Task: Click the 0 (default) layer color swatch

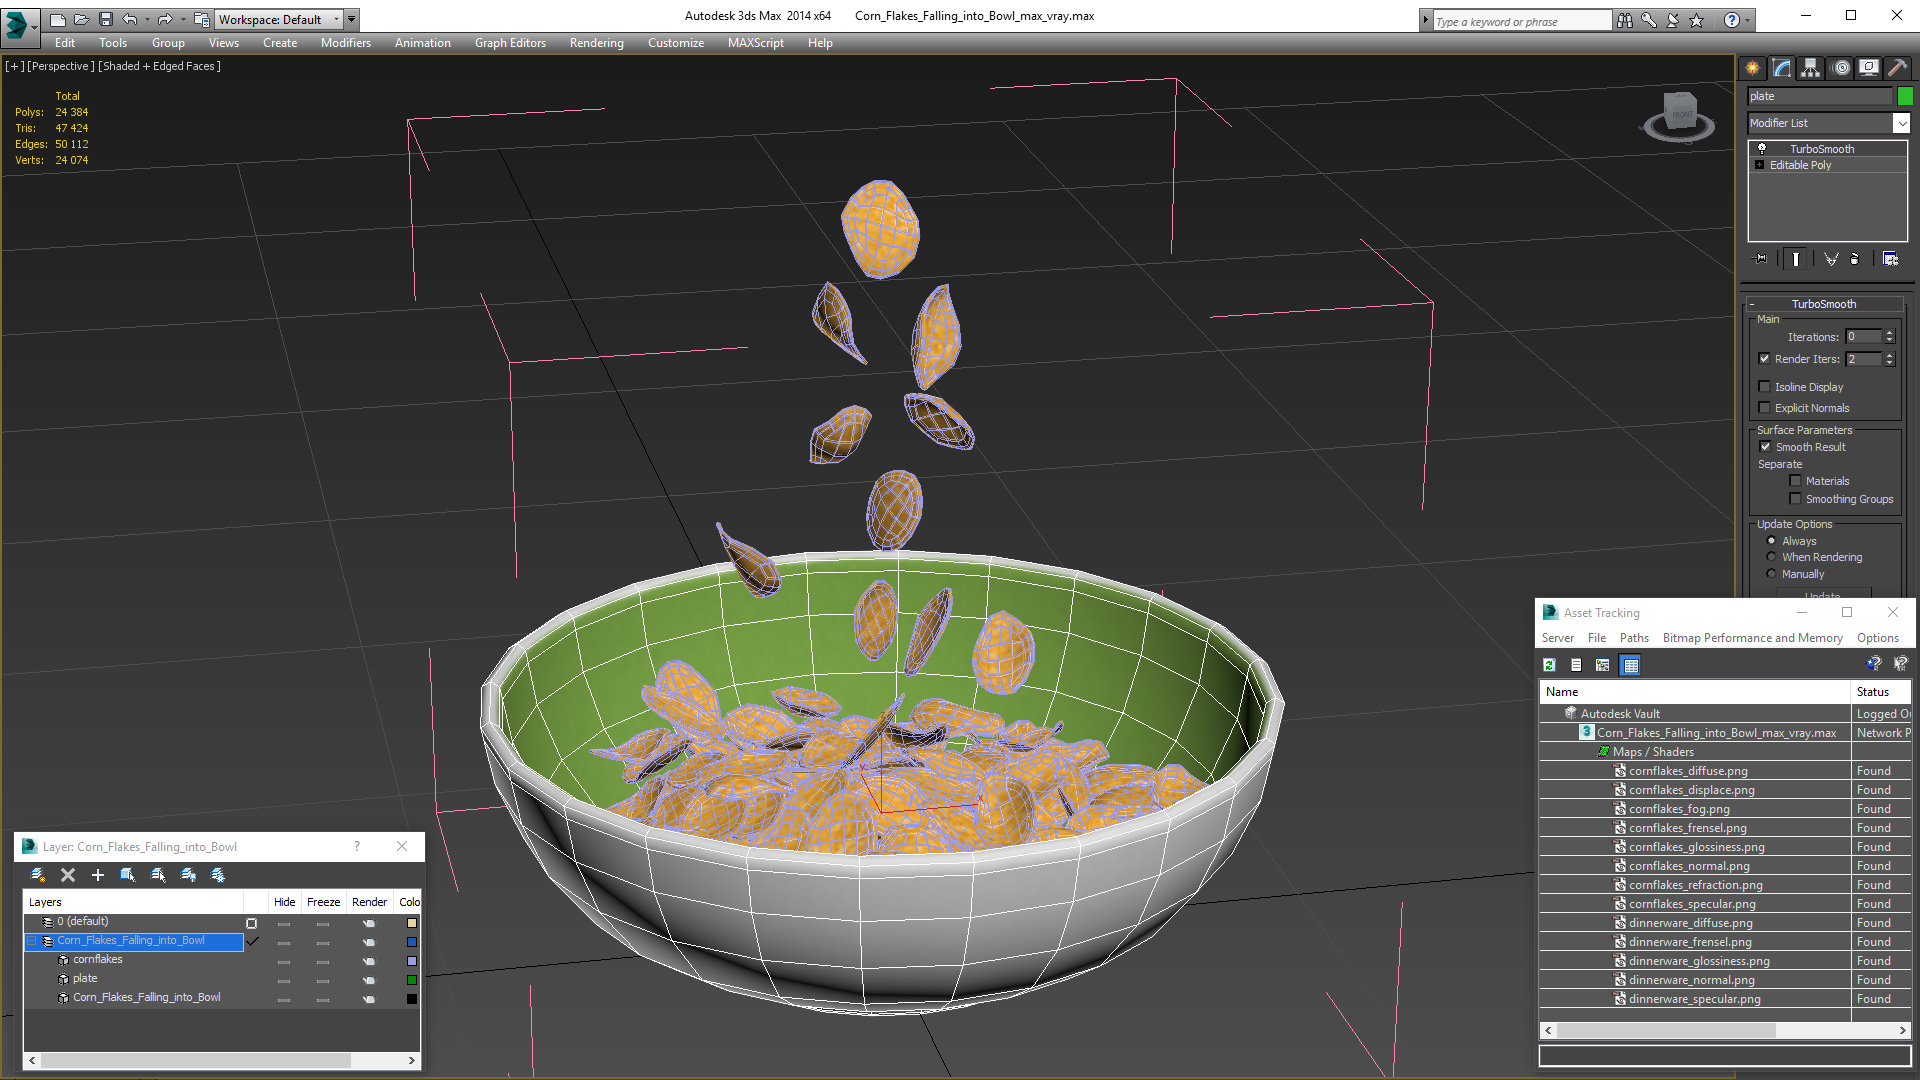Action: [411, 923]
